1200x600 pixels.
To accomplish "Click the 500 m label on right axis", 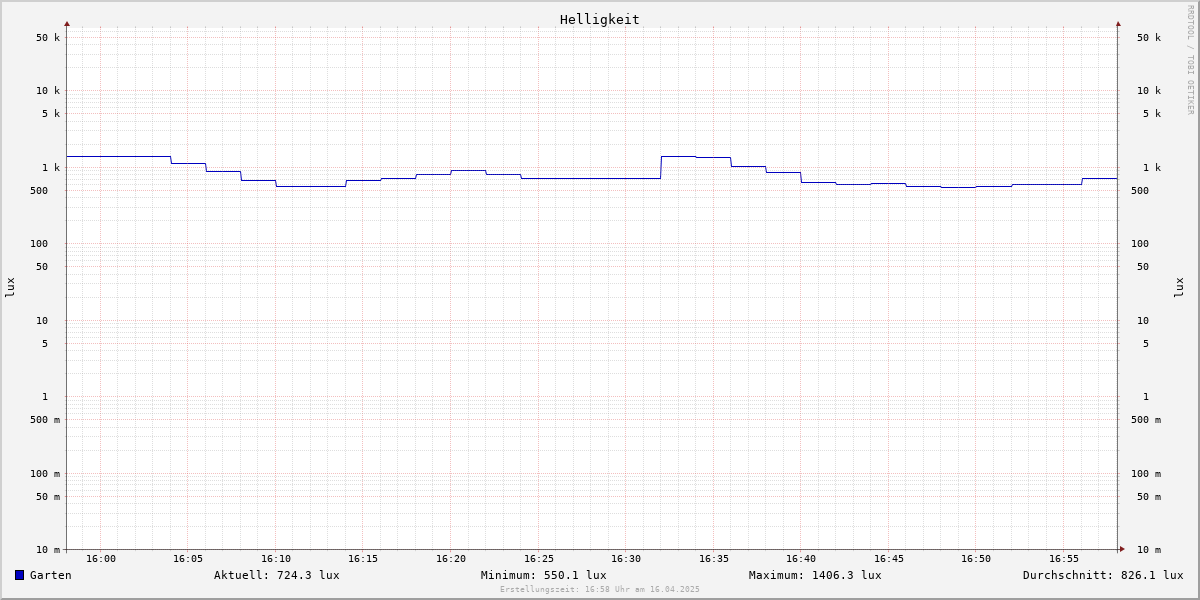I will [1146, 420].
